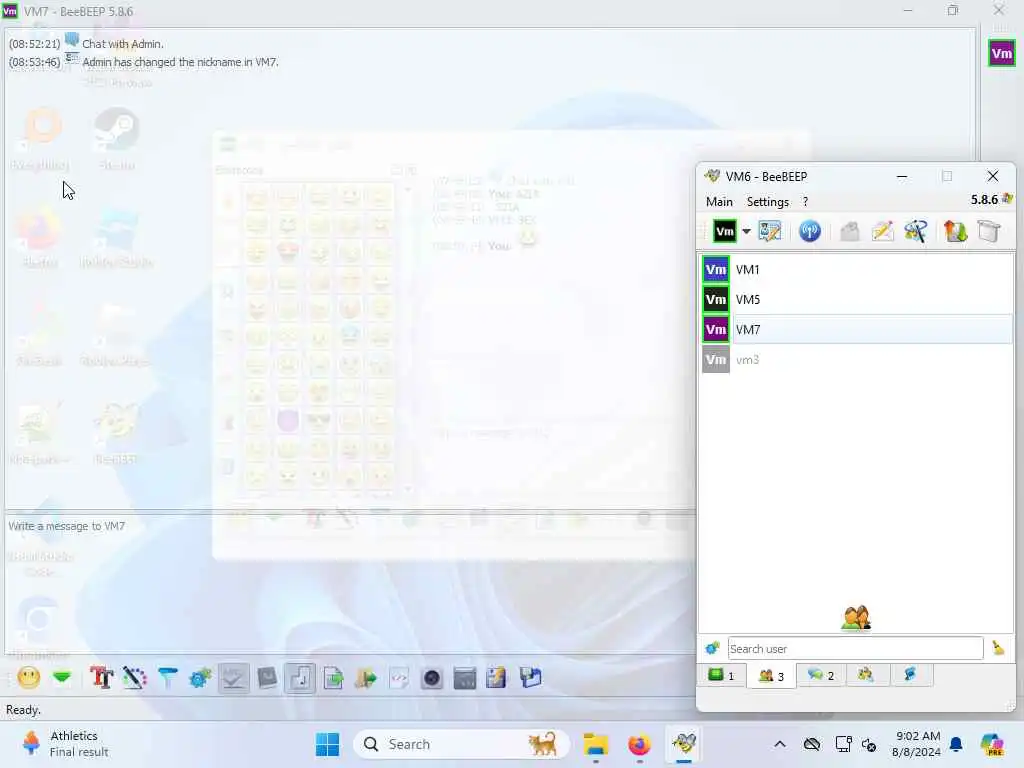
Task: Switch to the blue speech bubble tab
Action: click(x=910, y=675)
